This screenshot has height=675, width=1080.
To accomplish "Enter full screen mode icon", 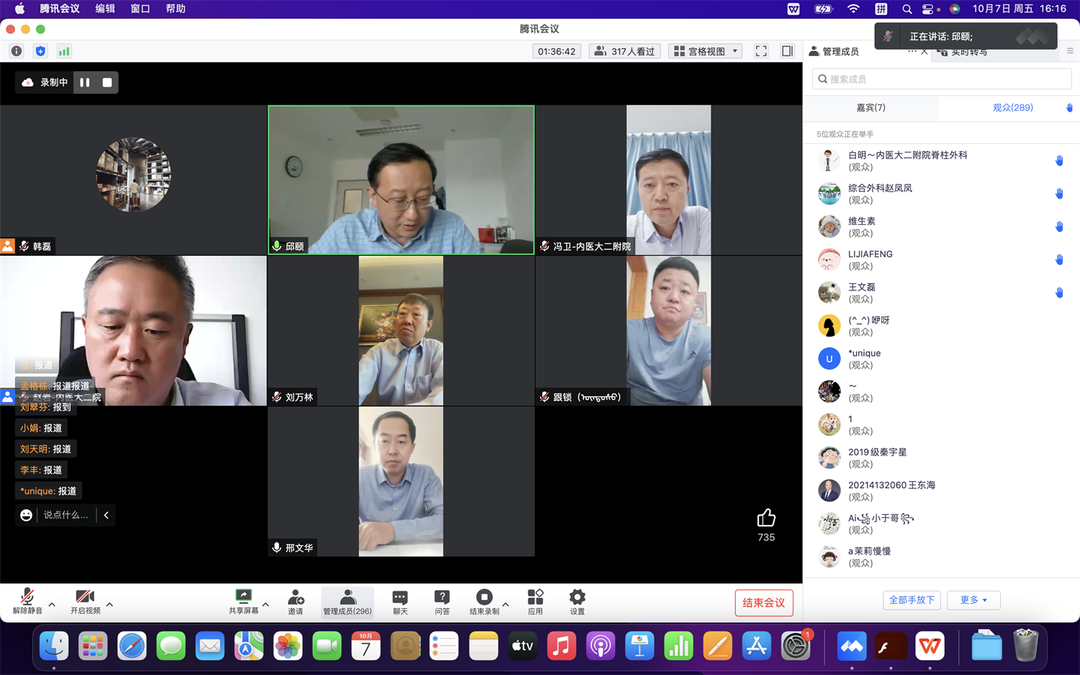I will click(x=761, y=51).
